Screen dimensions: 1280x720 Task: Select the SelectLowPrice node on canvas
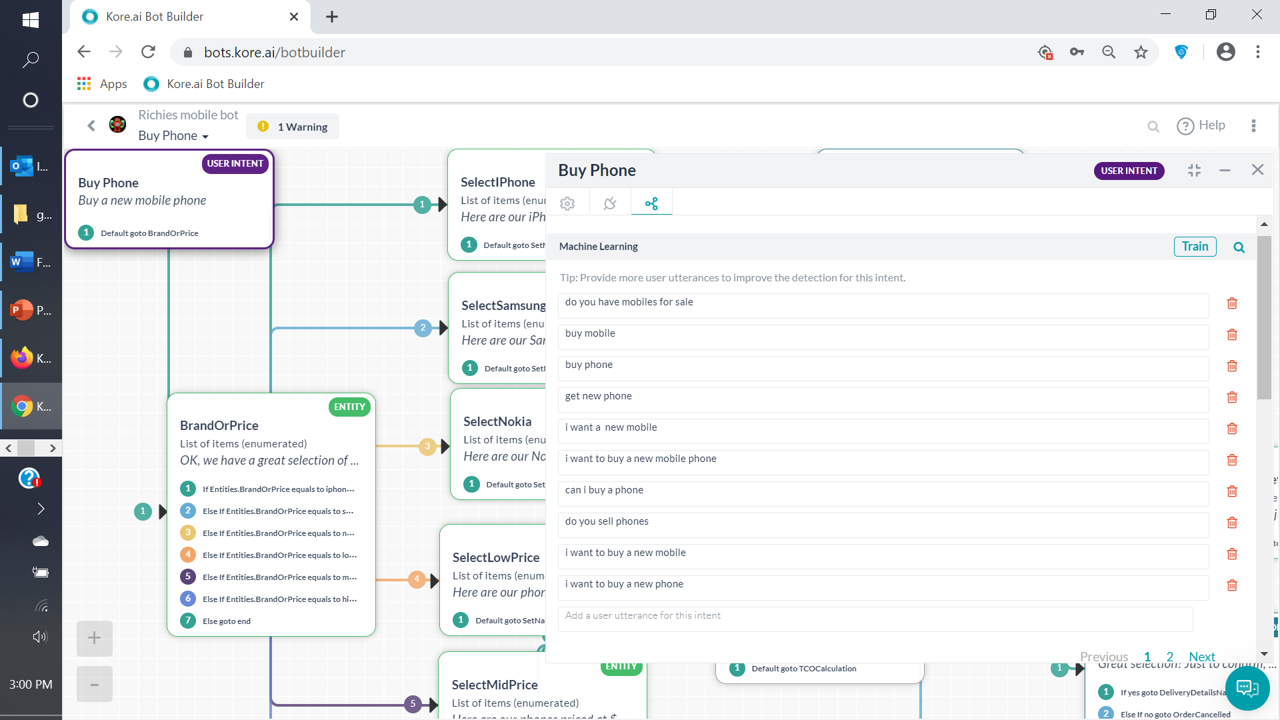point(493,579)
